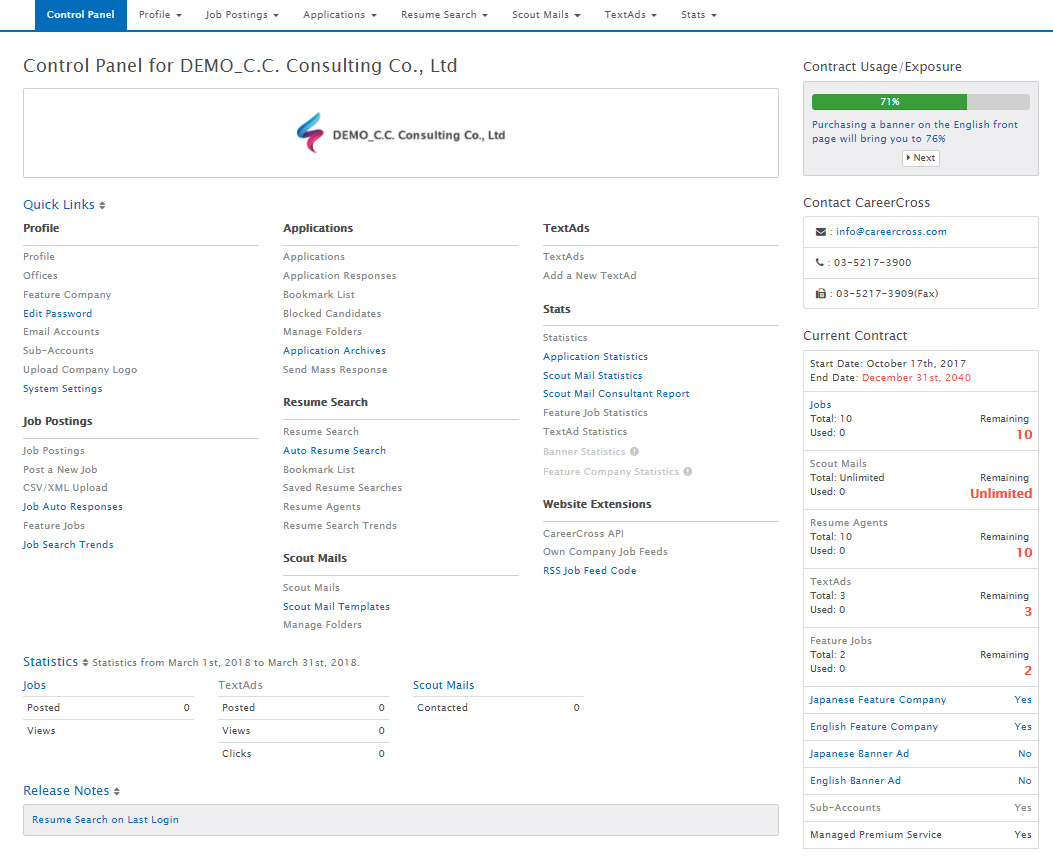This screenshot has height=858, width=1053.
Task: Open Japanese Banner Ad link
Action: click(x=859, y=753)
